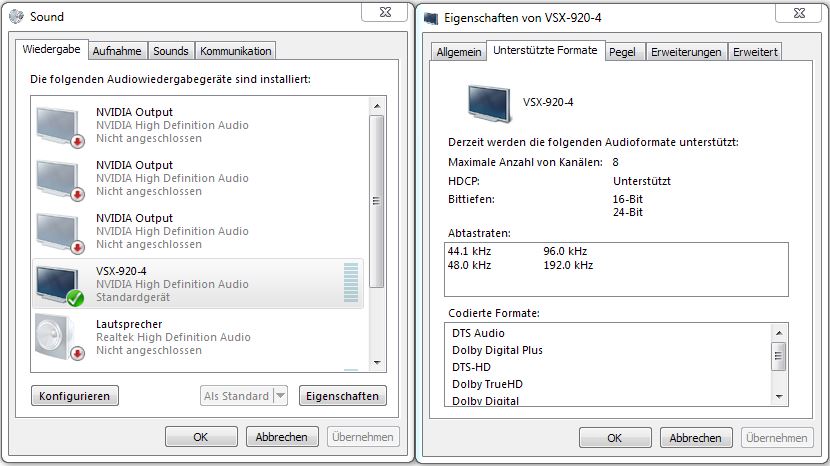Click the Eigenschaften window title monitor icon
This screenshot has width=830, height=466.
tap(431, 19)
